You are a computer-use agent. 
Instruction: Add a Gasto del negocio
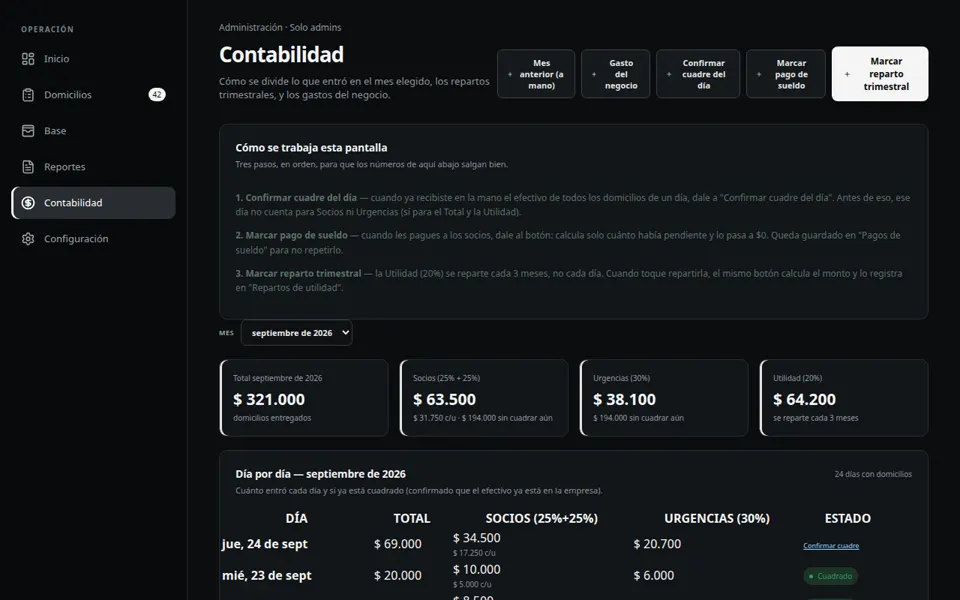pyautogui.click(x=615, y=74)
